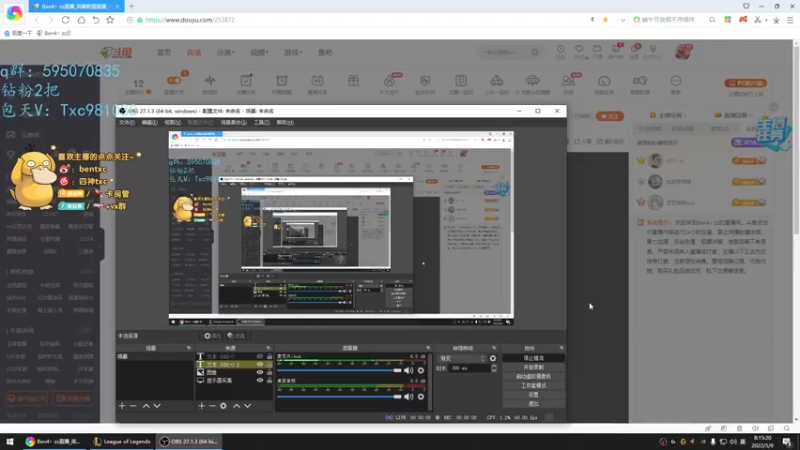Click the Douyu user avatar

[x=684, y=52]
